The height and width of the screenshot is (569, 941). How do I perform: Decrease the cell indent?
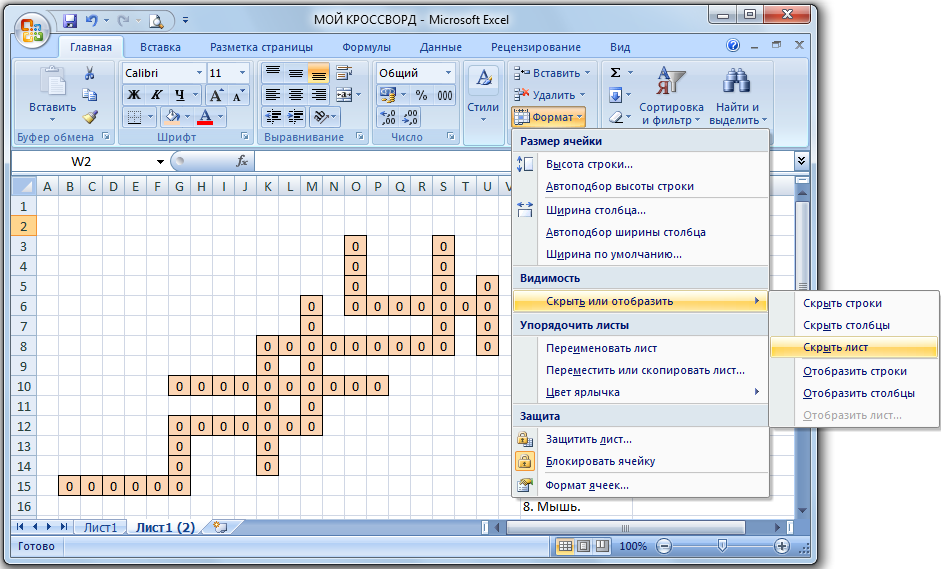pos(273,116)
